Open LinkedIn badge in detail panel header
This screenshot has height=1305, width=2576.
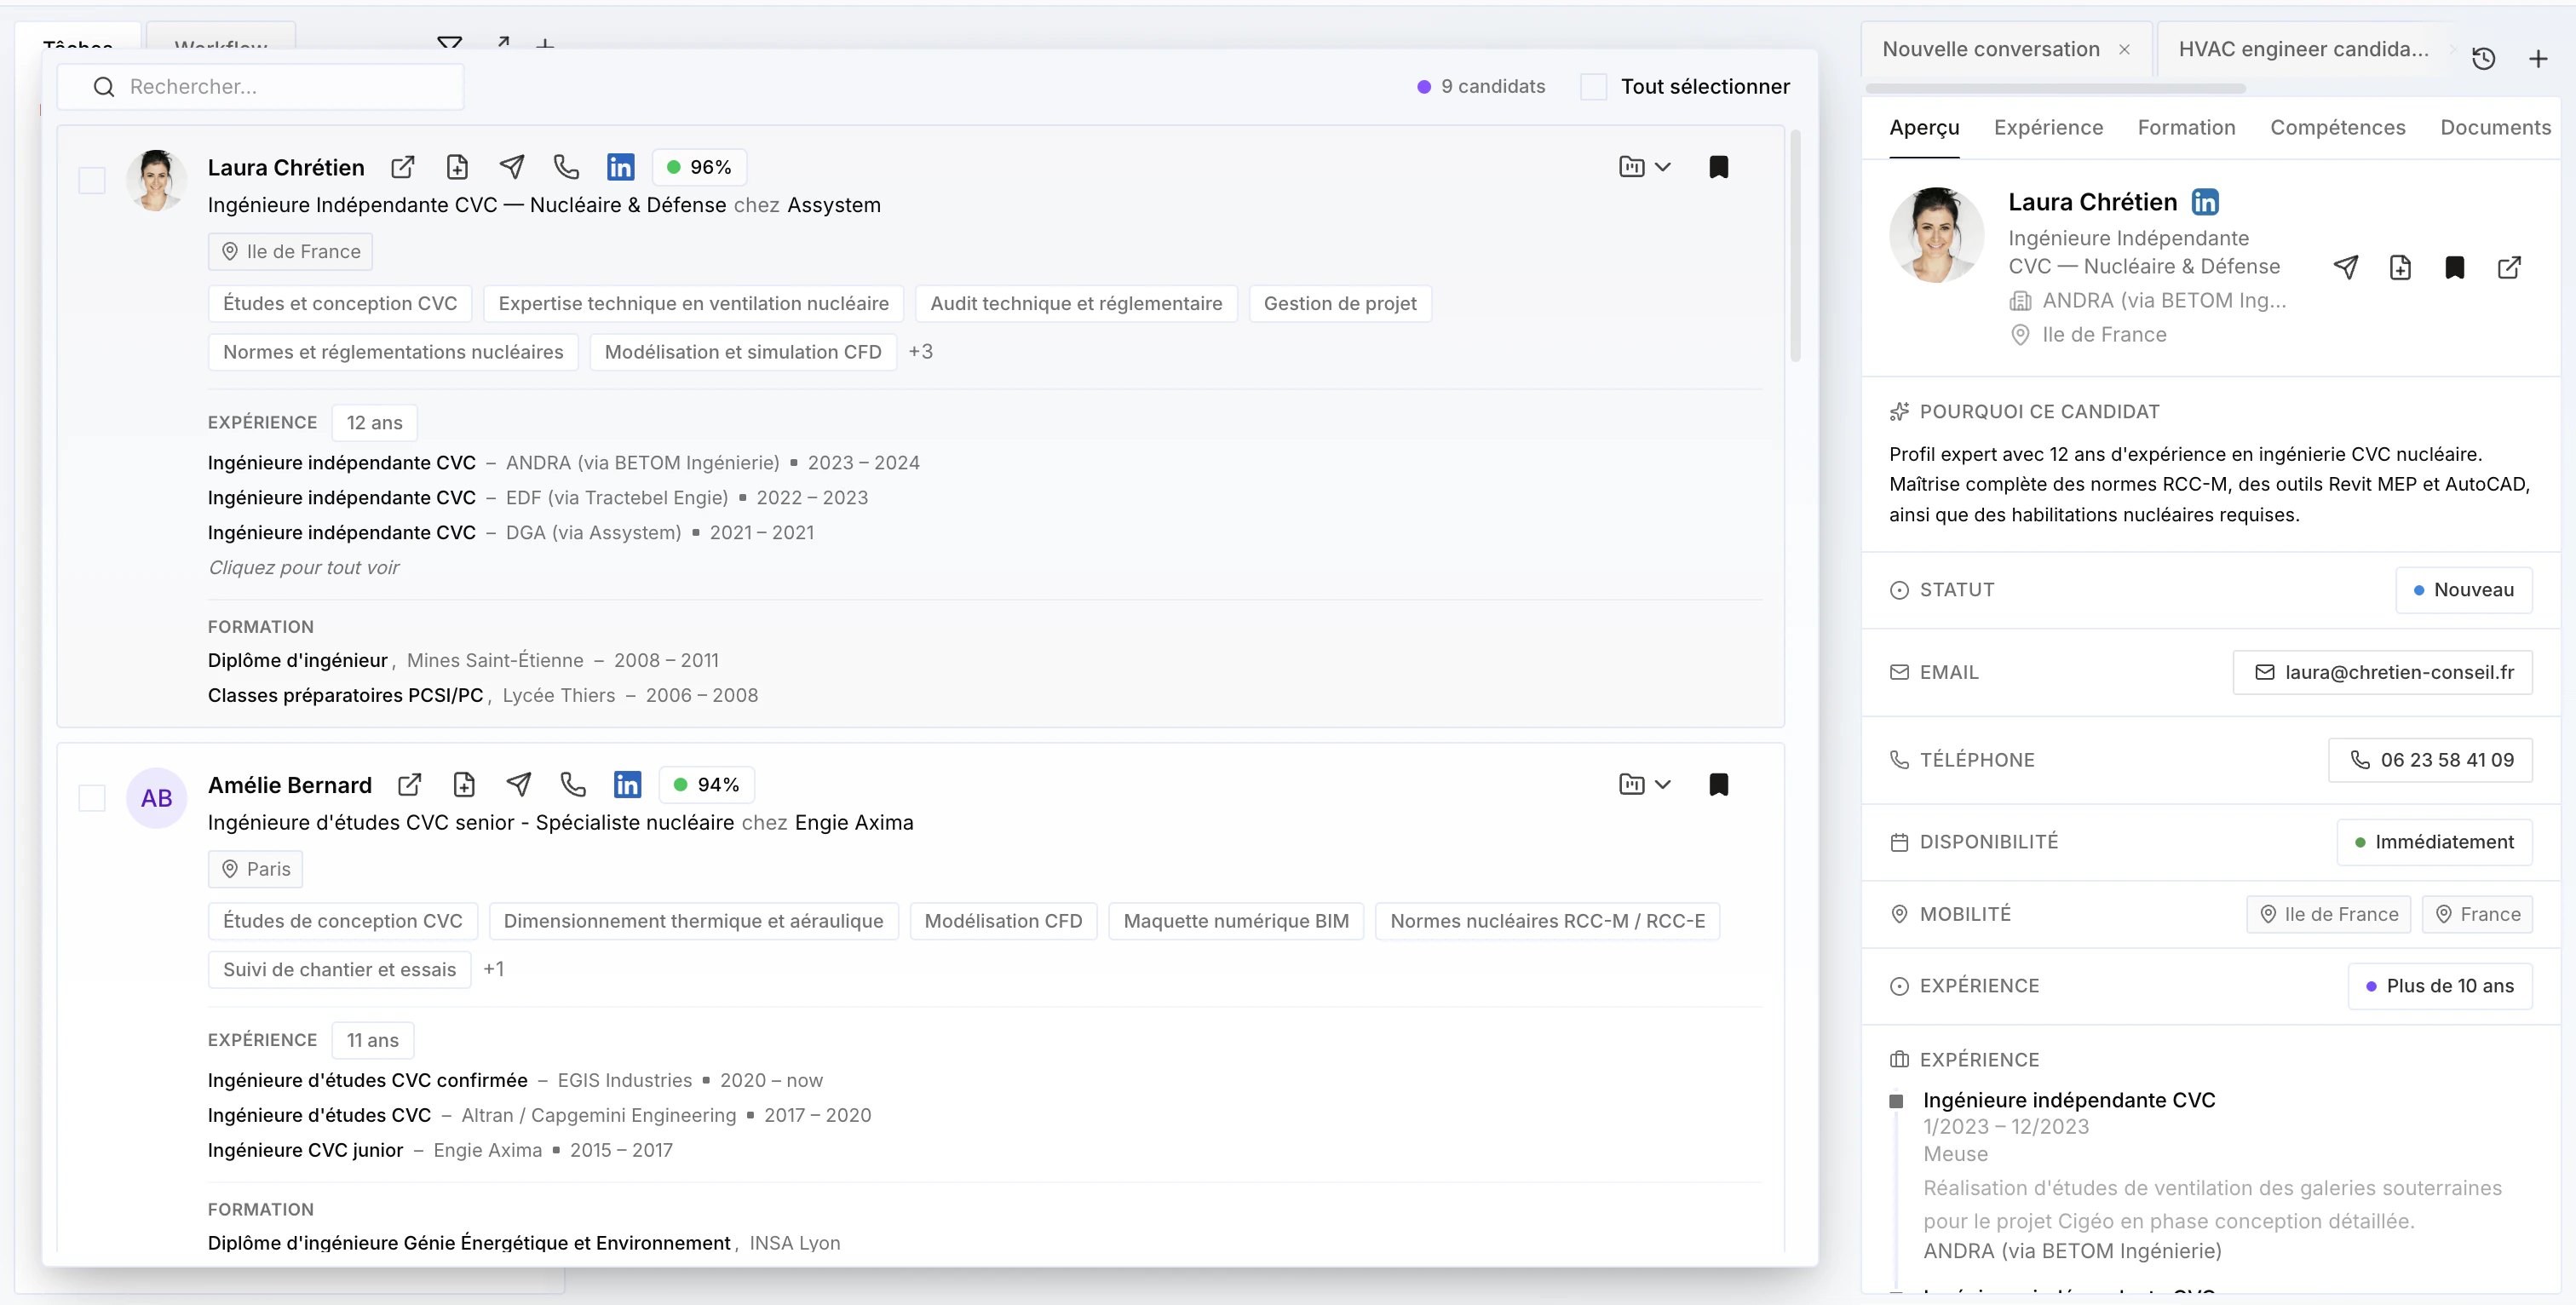click(x=2205, y=202)
